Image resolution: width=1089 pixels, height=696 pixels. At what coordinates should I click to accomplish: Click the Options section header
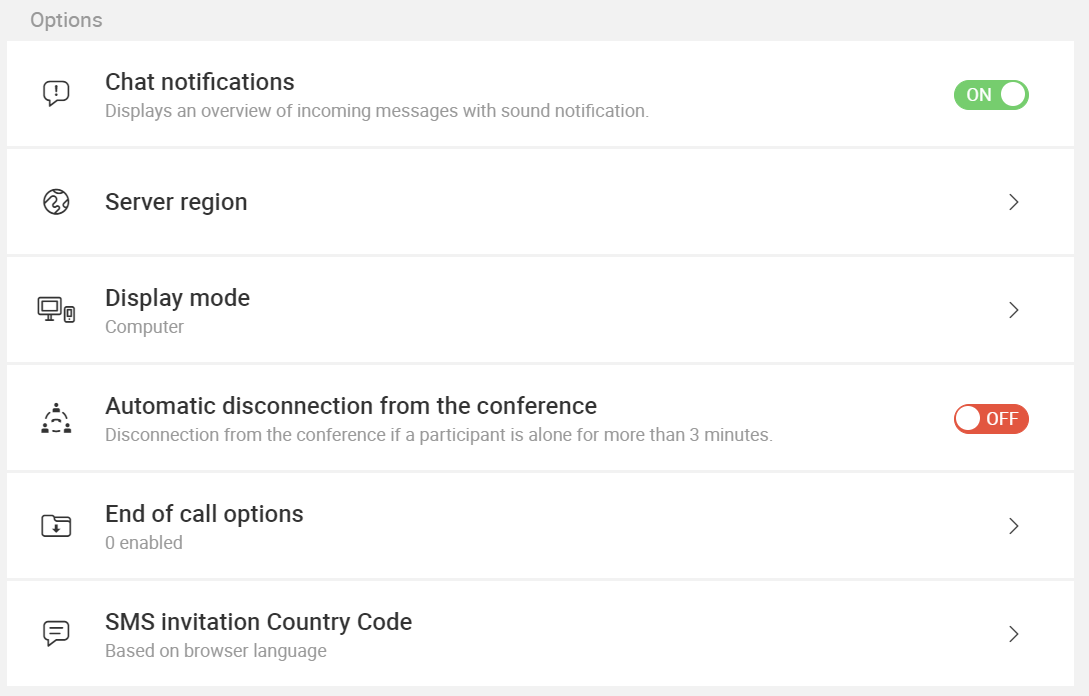66,20
